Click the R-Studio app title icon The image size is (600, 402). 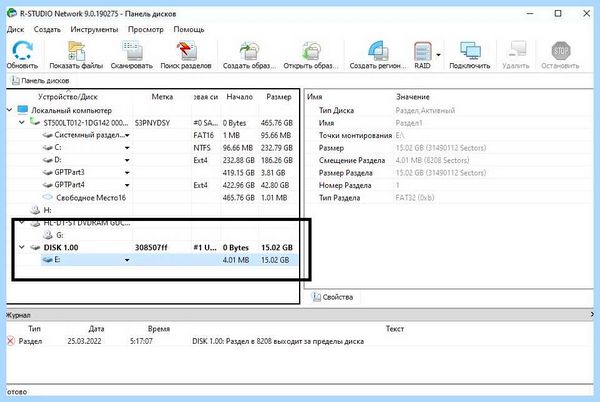[12, 13]
